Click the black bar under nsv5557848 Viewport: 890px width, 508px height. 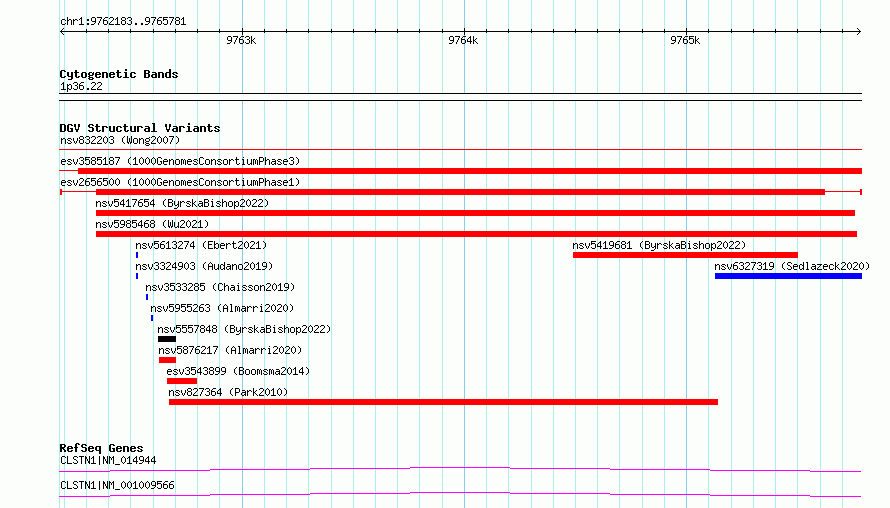pyautogui.click(x=167, y=339)
